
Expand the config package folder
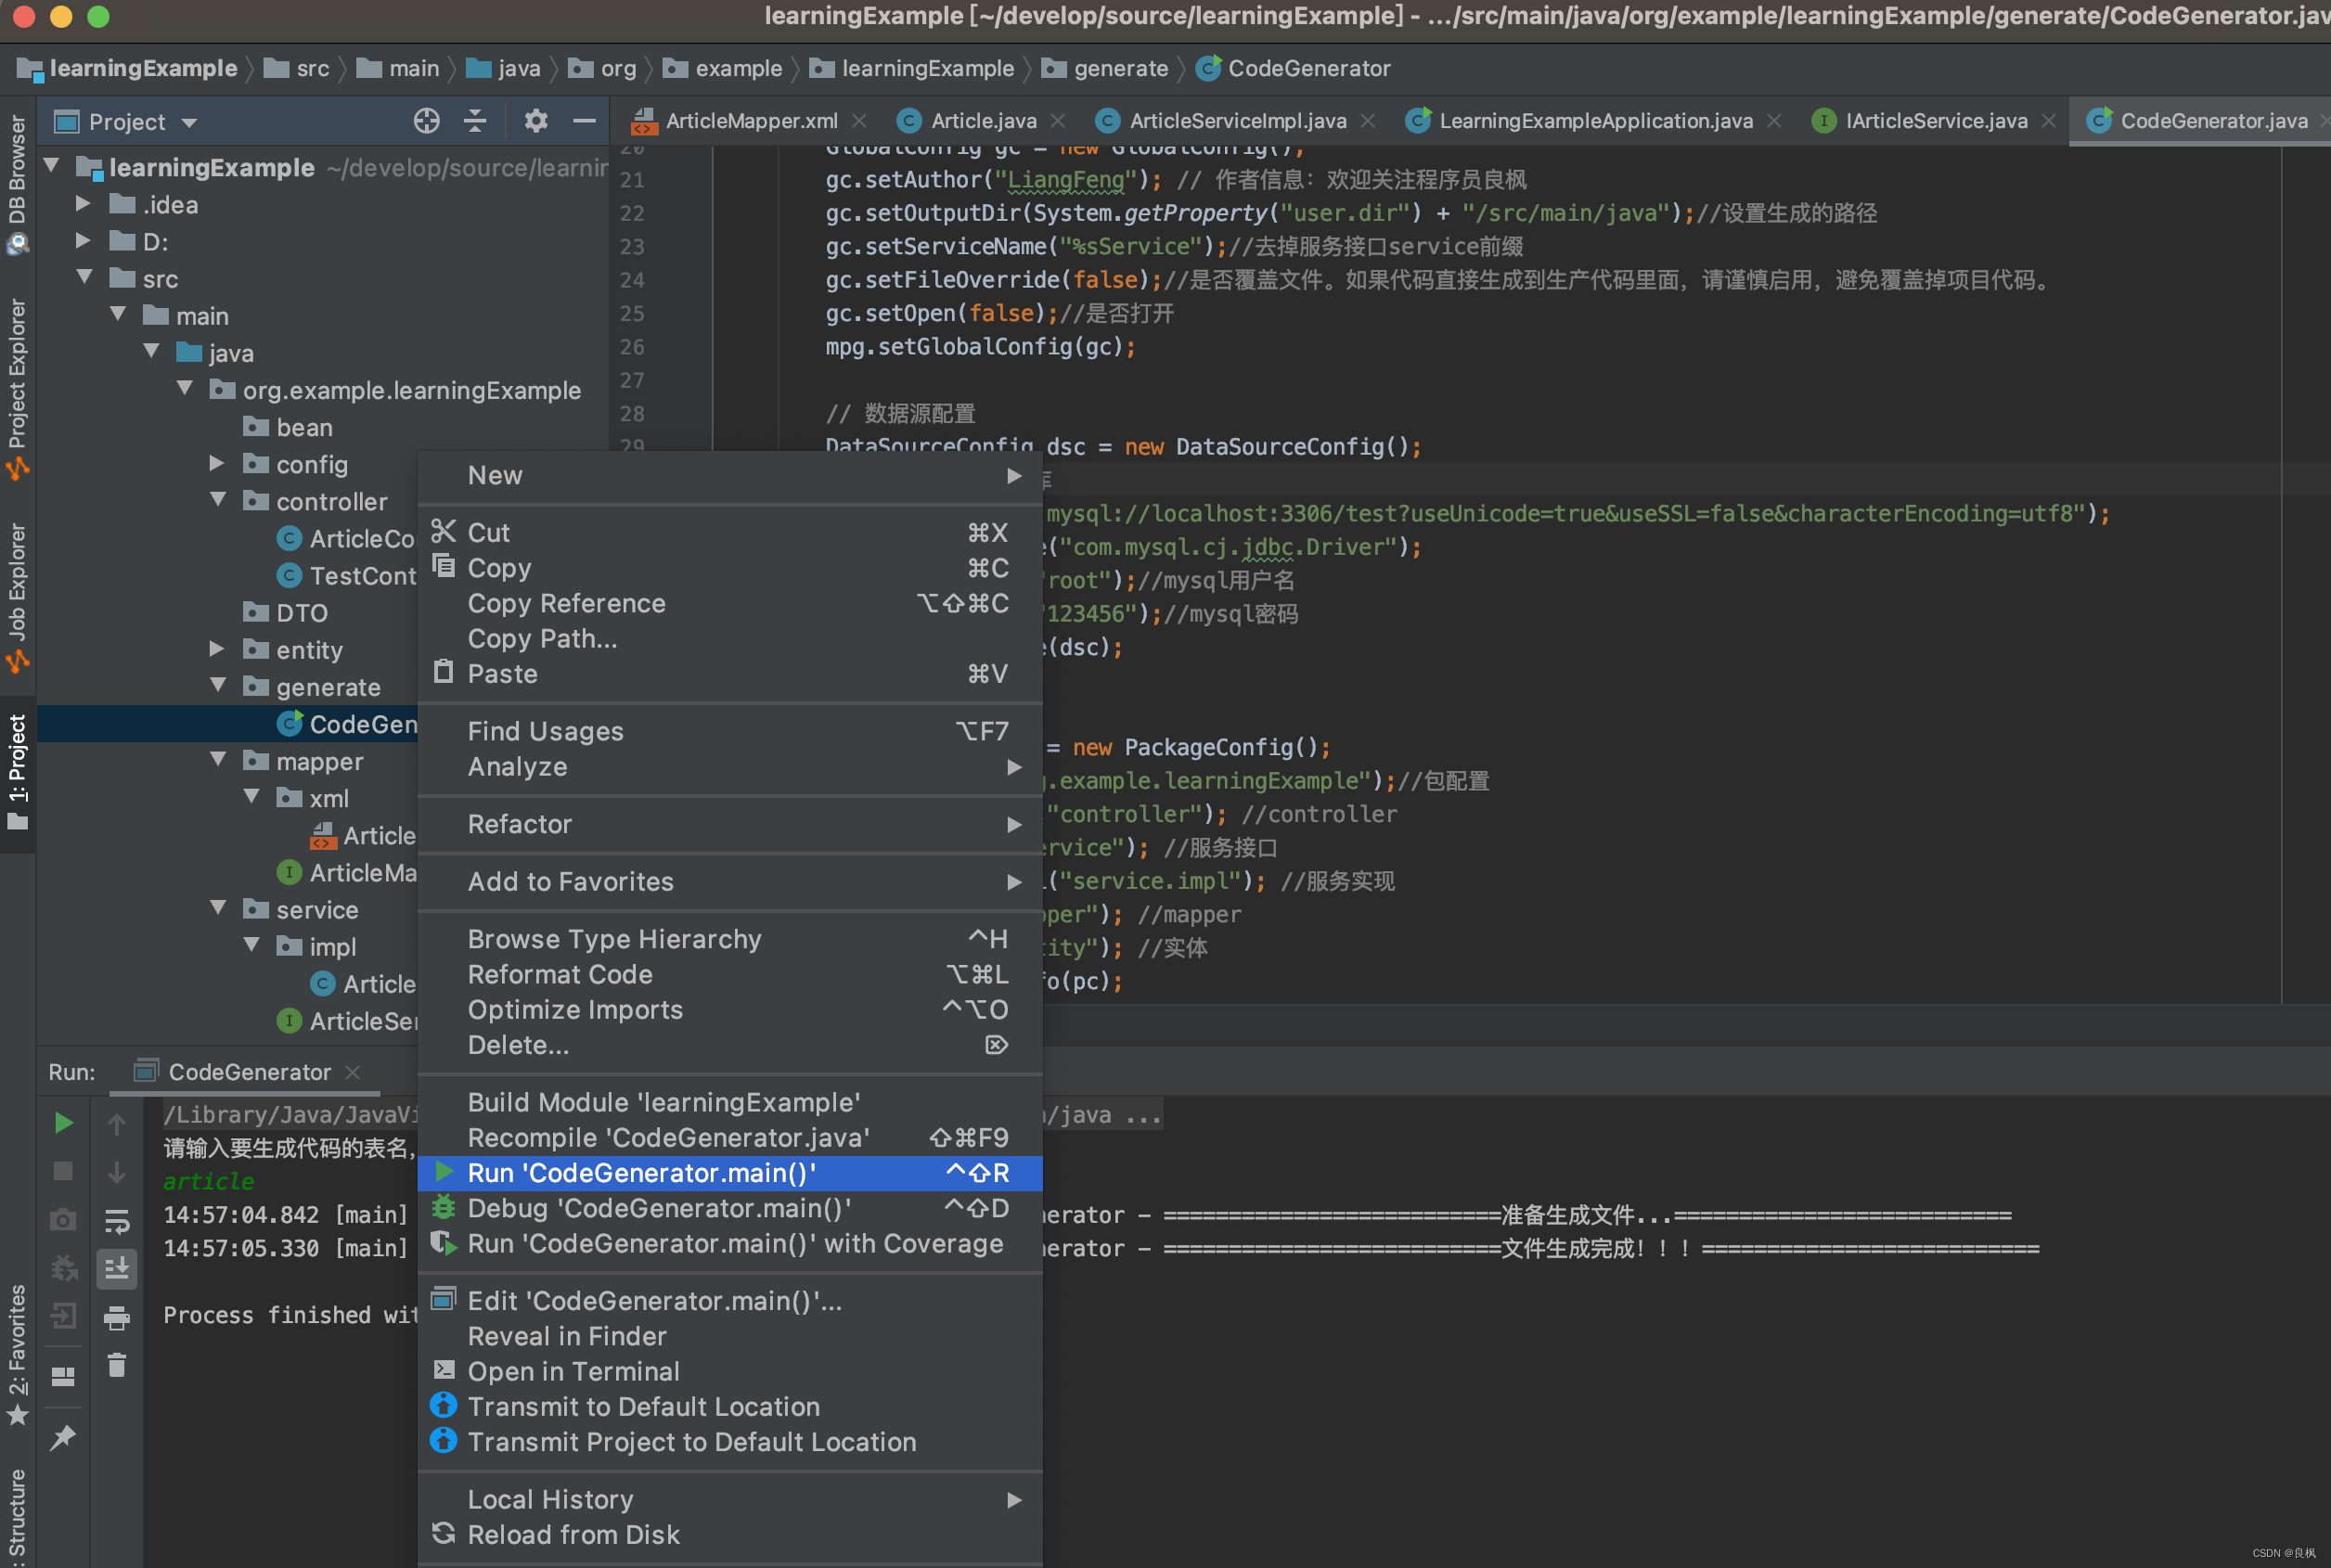[217, 464]
